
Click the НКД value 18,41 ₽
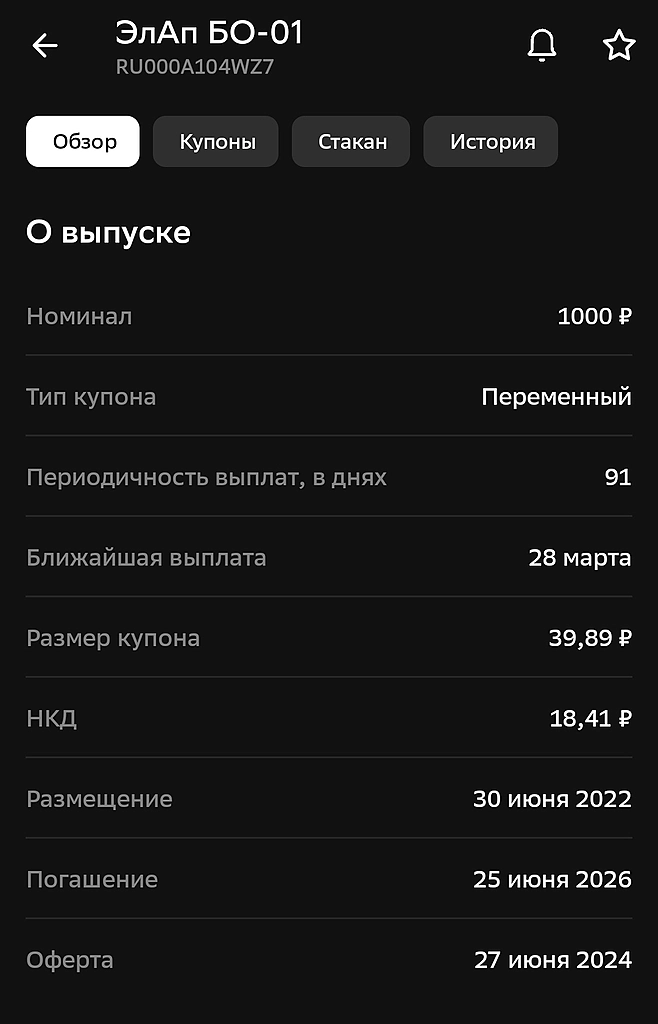tap(590, 718)
